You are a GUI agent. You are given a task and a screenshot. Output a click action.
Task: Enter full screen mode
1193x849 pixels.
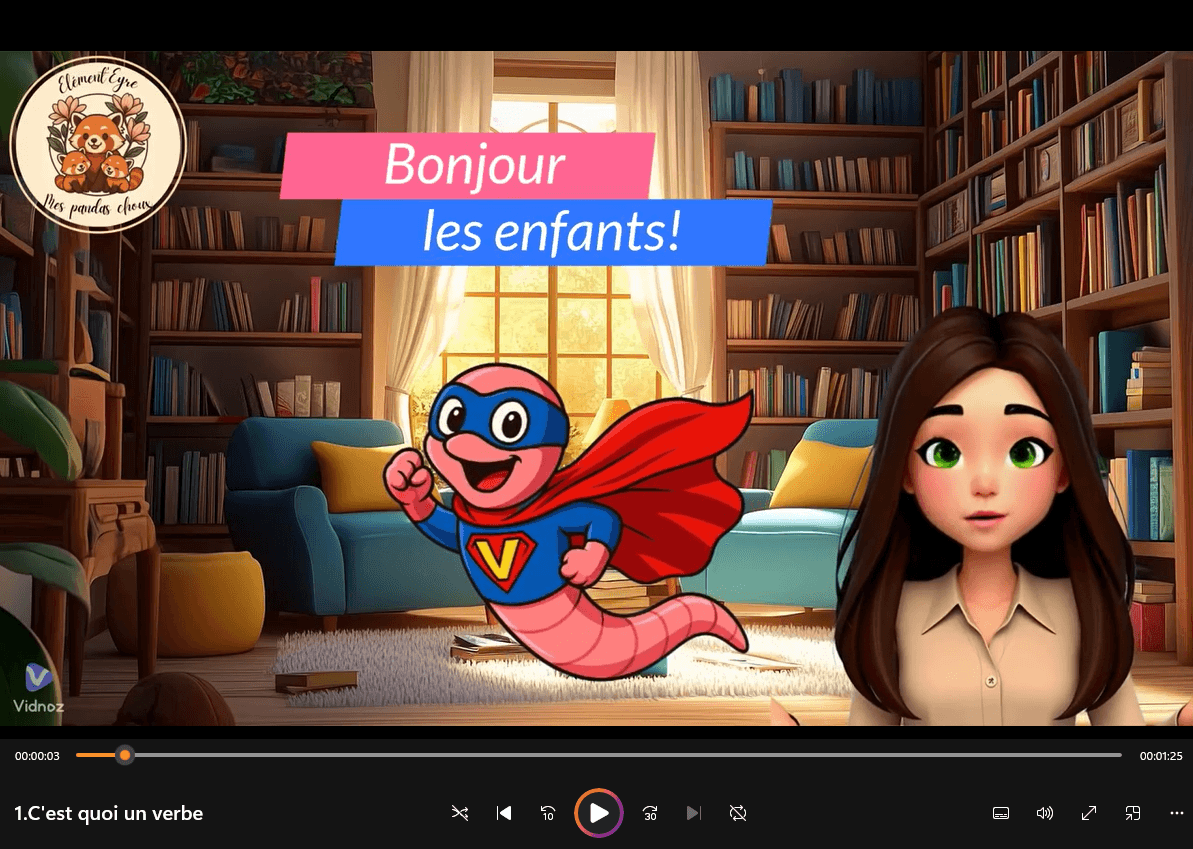[x=1089, y=812]
